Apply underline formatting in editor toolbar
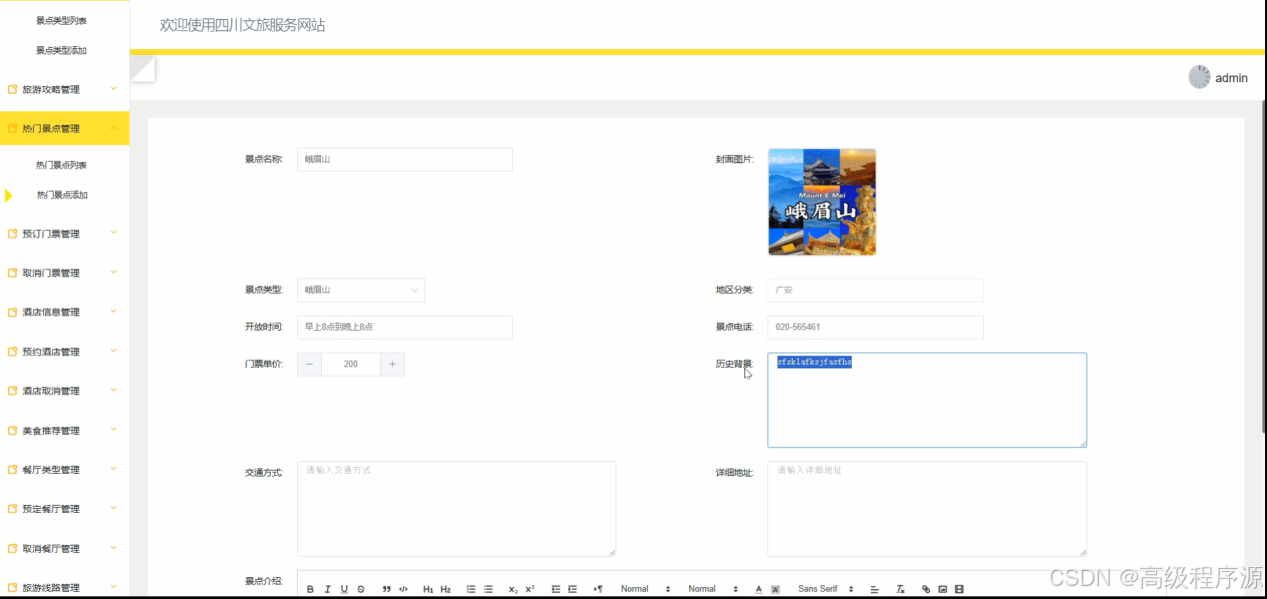Screen dimensions: 1267x599 [344, 589]
